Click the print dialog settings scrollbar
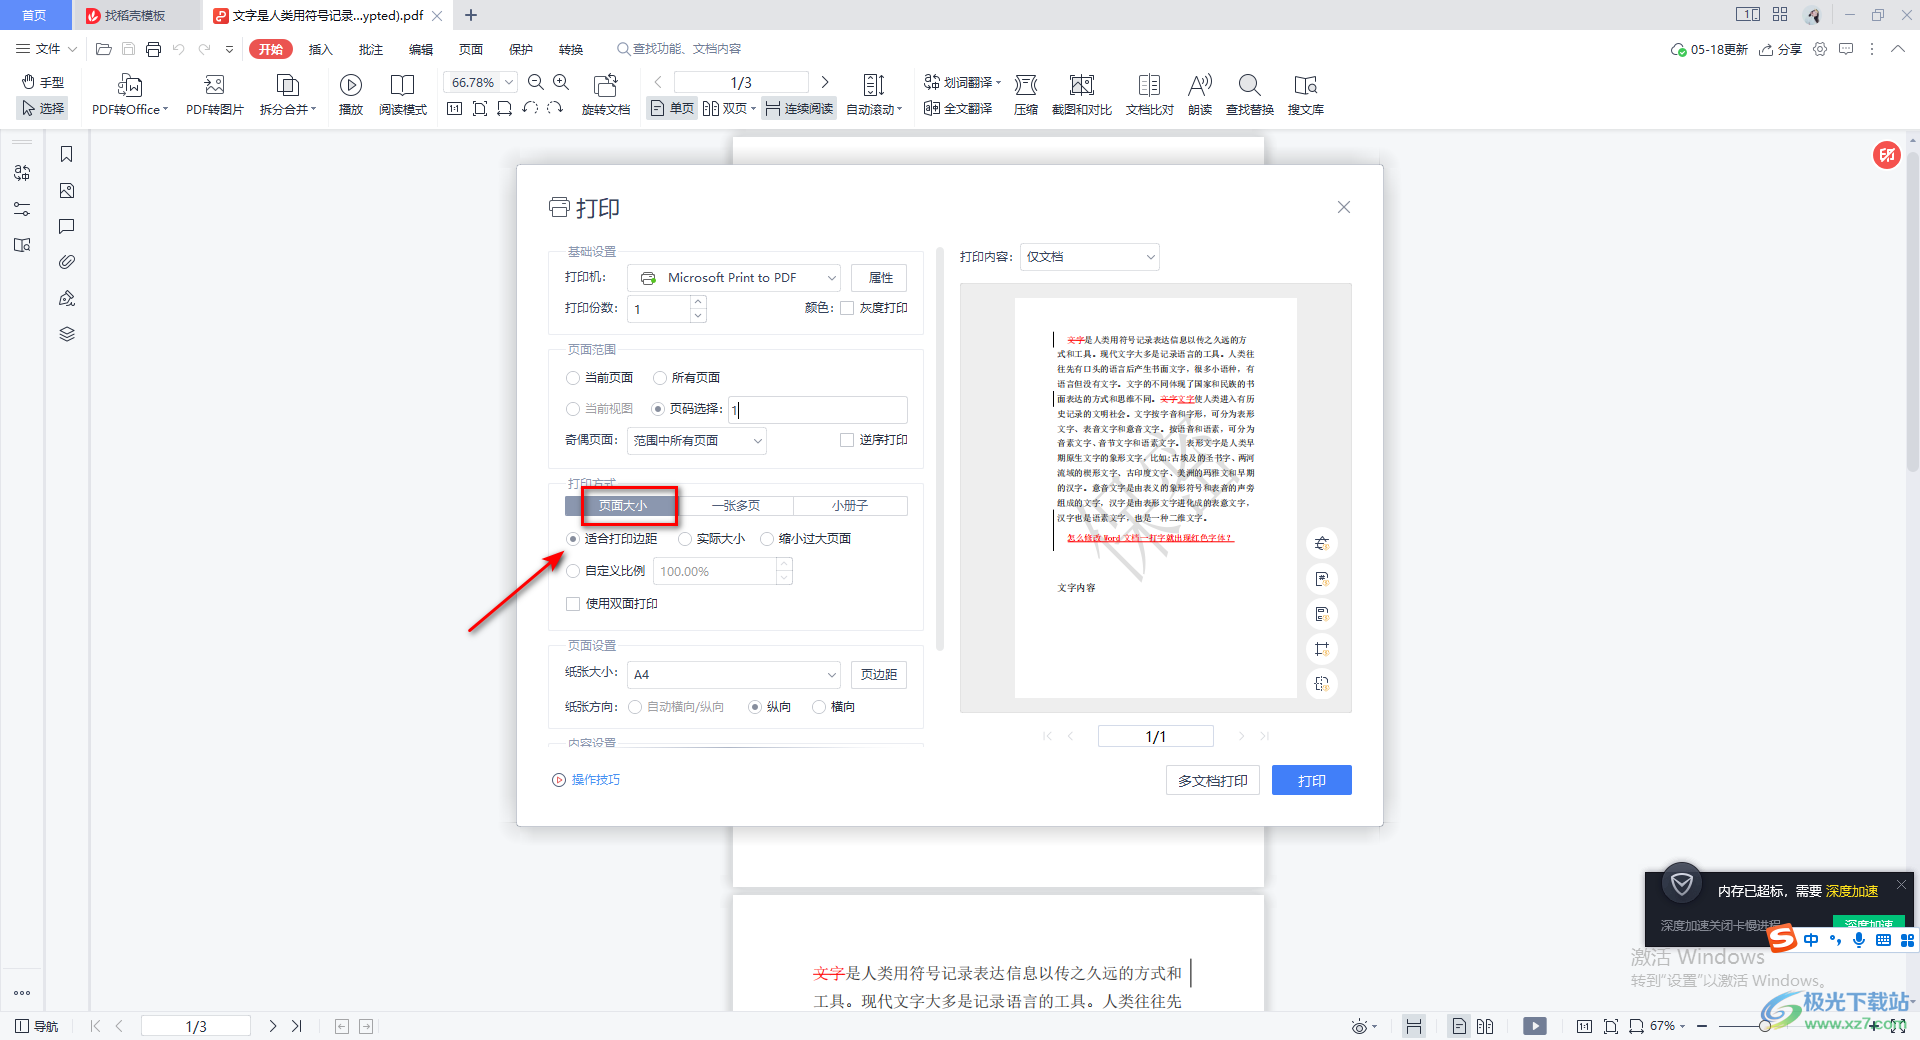 (940, 448)
